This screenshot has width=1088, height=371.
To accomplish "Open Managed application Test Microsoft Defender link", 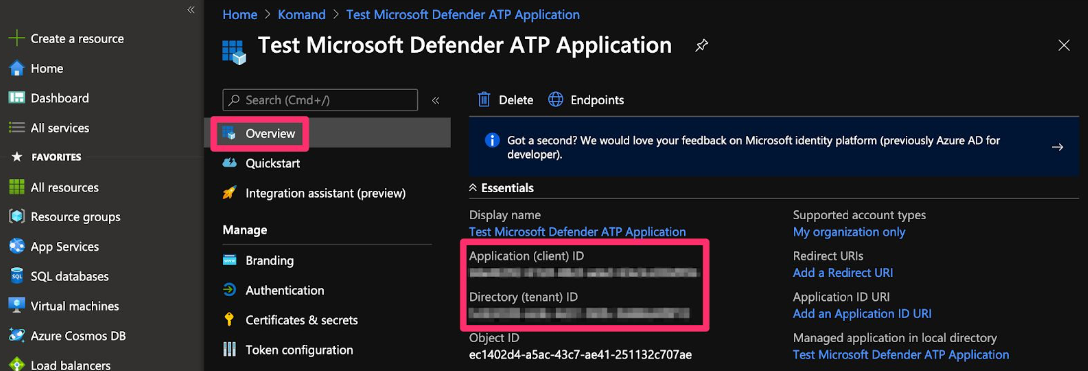I will tap(901, 354).
